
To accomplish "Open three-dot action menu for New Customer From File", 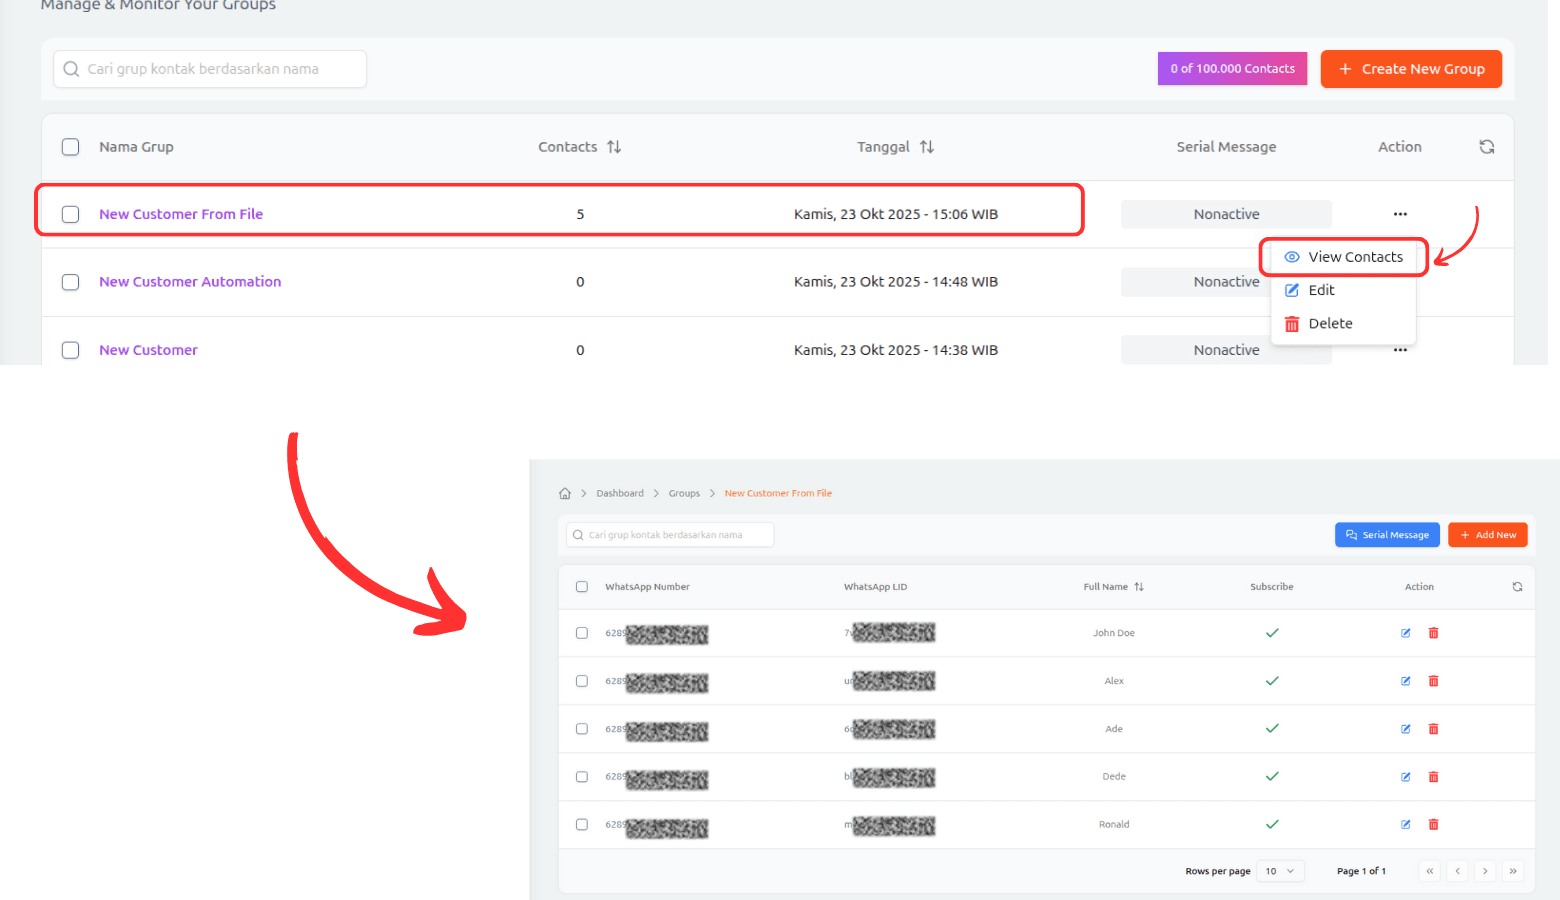I will (1400, 214).
